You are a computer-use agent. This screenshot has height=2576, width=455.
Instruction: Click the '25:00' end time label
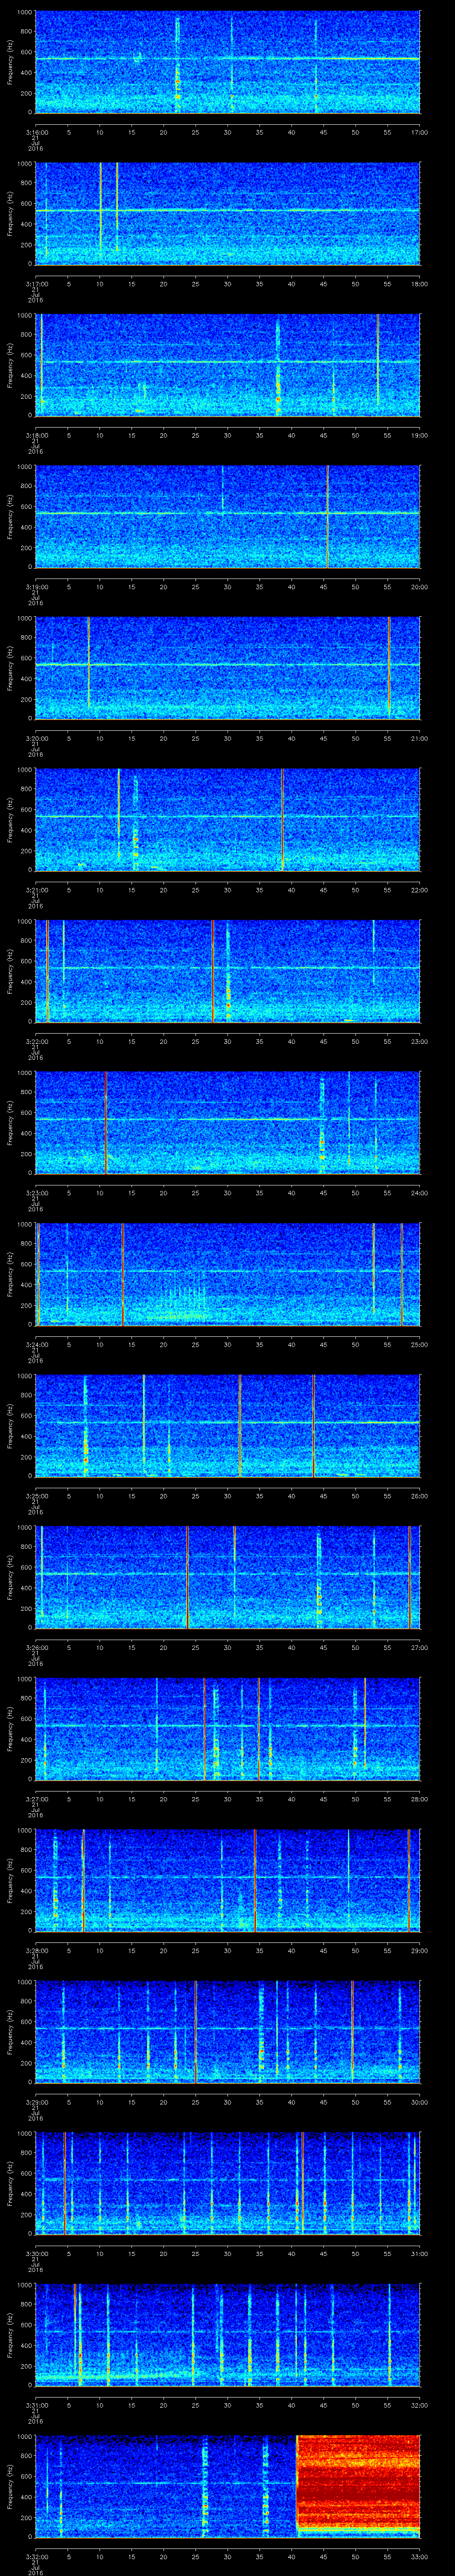point(420,1344)
